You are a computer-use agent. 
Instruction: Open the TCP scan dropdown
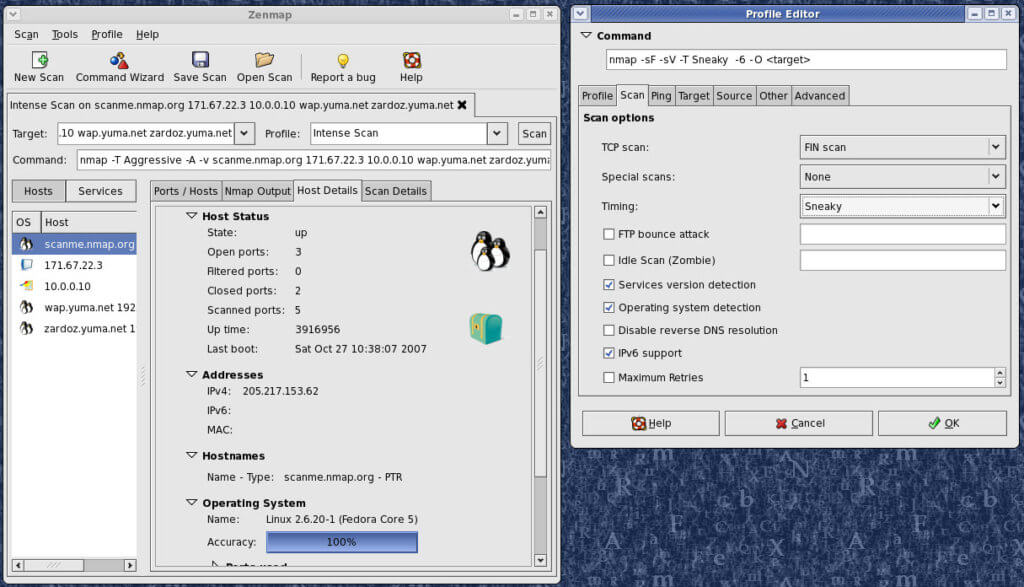click(x=903, y=148)
